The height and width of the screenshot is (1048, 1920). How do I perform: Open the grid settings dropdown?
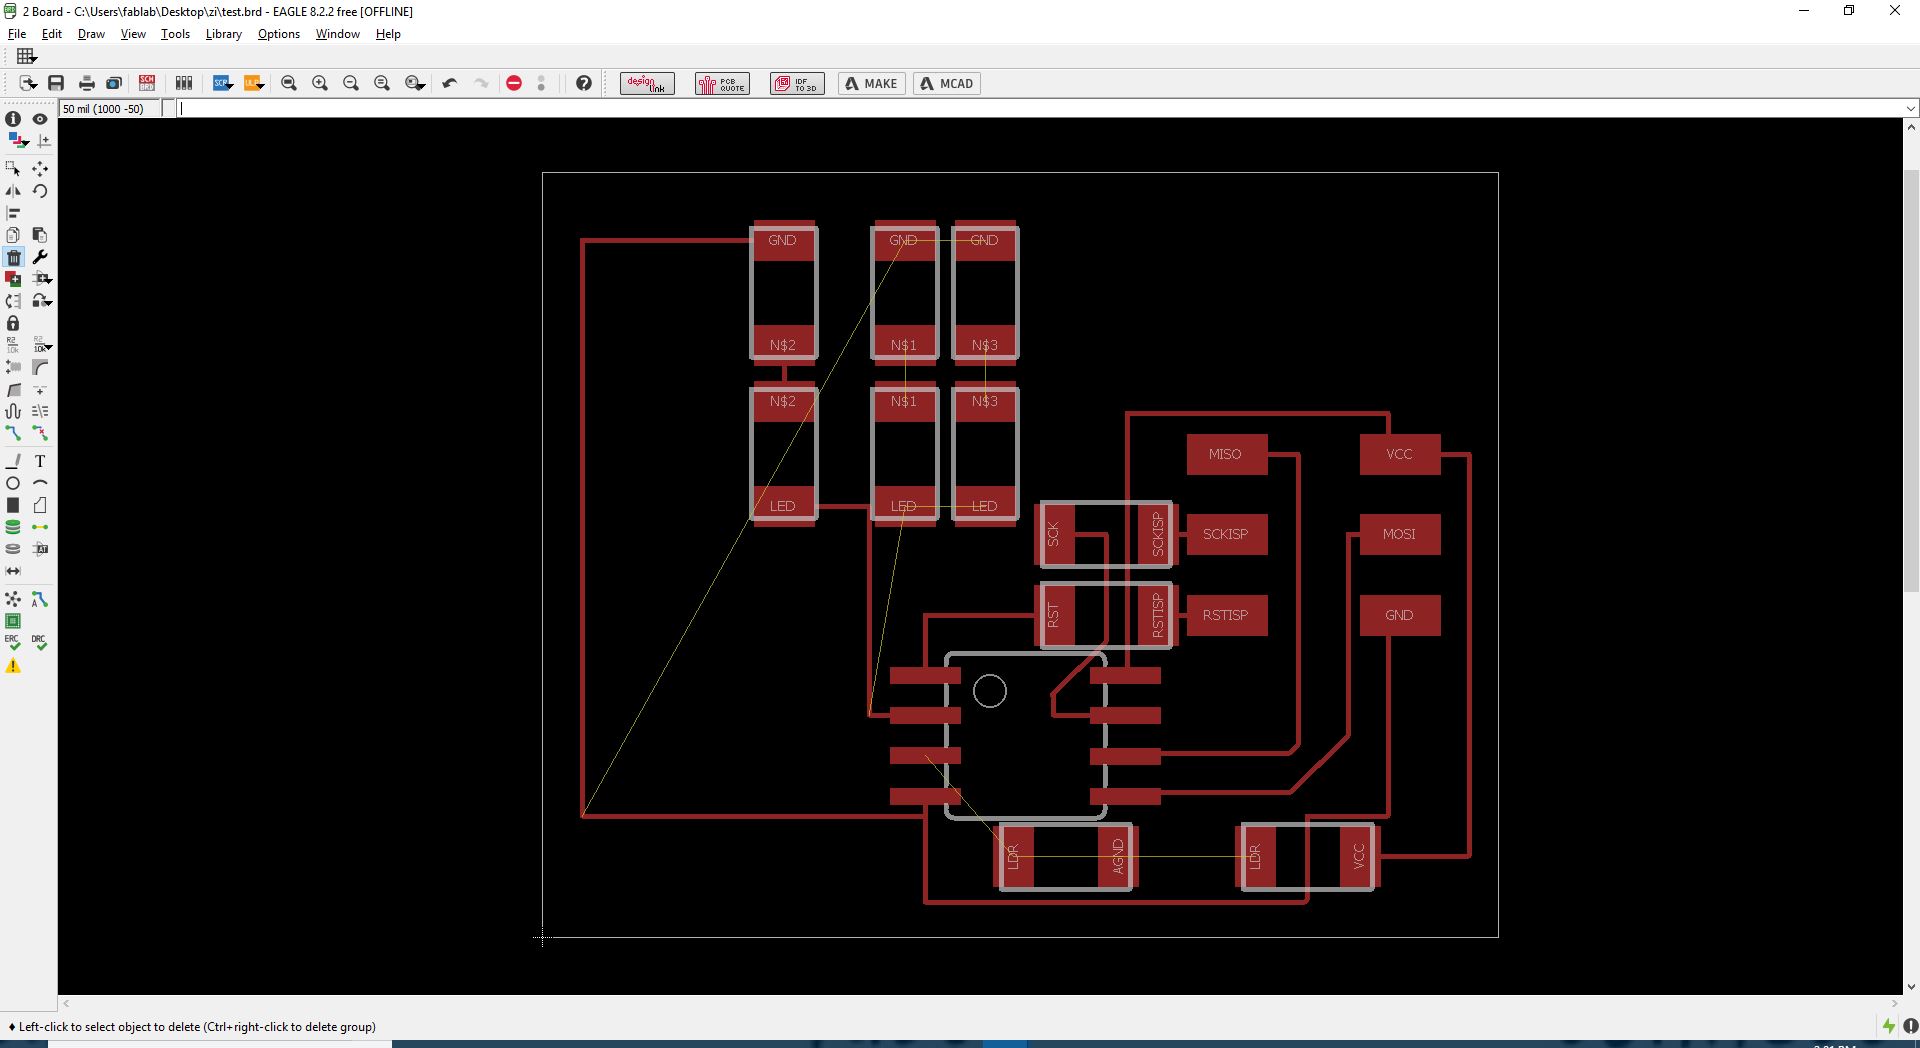click(27, 56)
